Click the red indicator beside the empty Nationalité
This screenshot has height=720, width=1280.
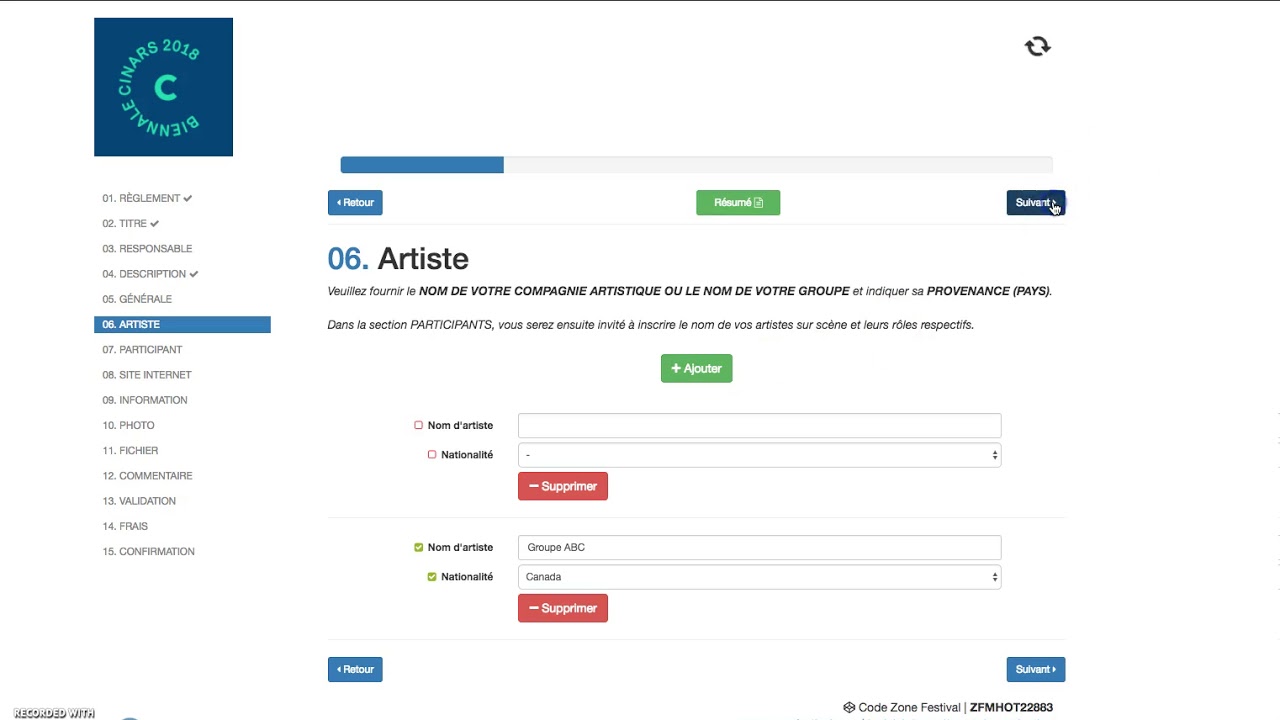click(x=432, y=454)
